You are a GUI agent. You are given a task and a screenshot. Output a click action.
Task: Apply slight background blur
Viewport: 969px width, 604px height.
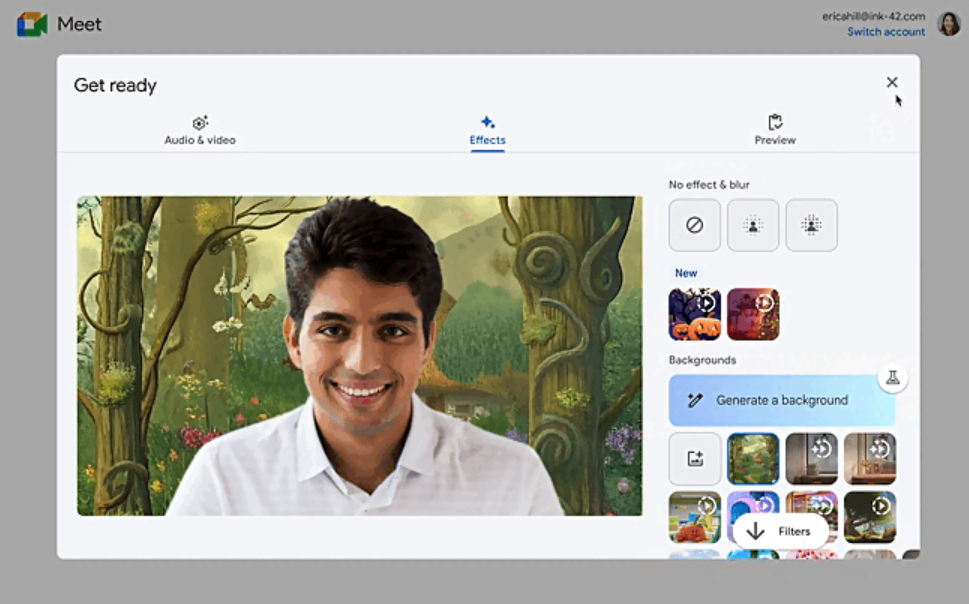753,225
